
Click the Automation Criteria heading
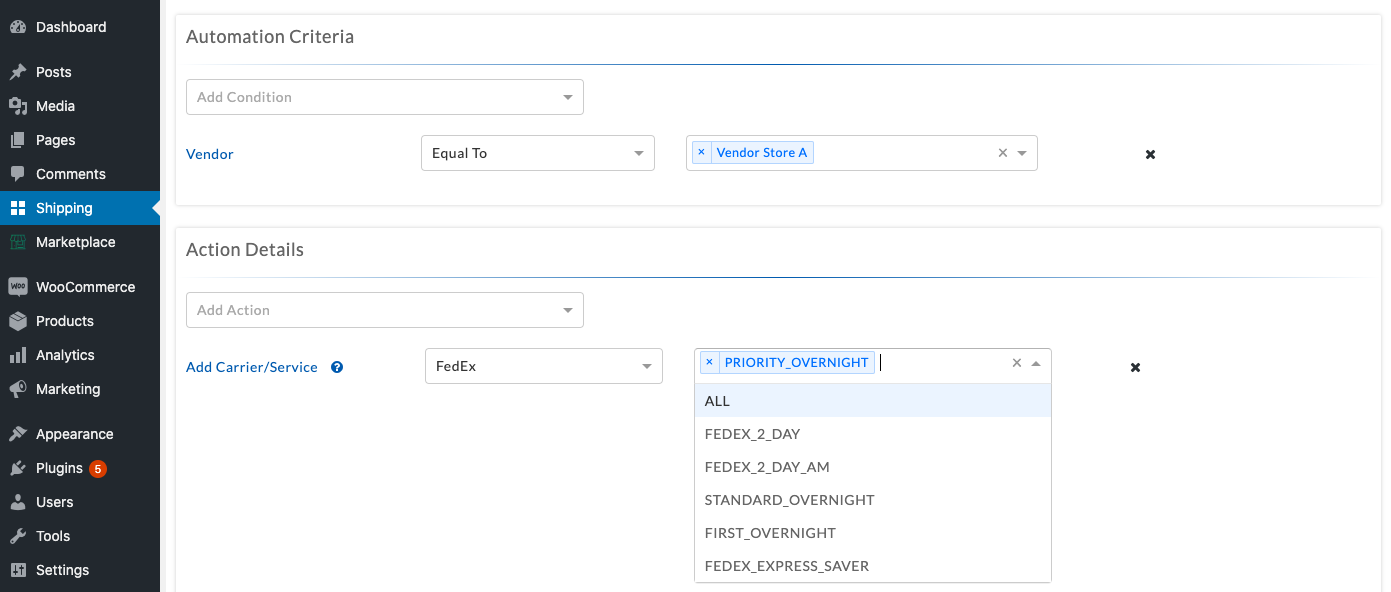270,37
